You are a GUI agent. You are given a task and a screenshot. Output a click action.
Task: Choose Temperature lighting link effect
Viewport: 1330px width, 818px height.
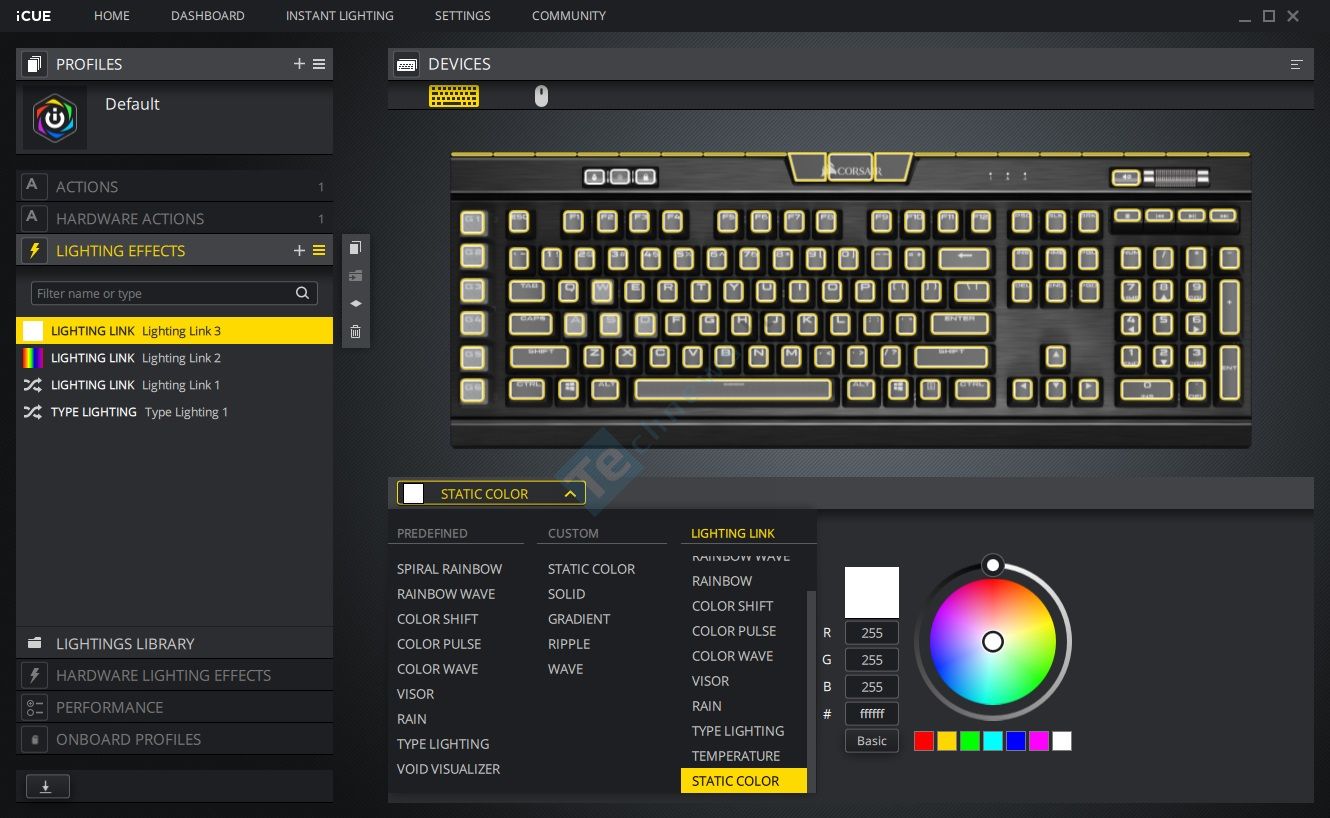[736, 756]
